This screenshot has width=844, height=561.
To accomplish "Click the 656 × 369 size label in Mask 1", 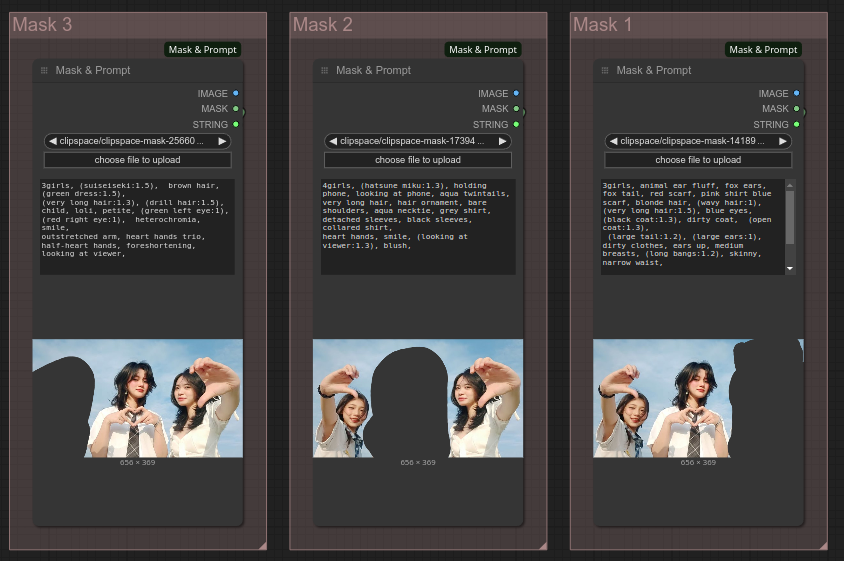I will (x=698, y=462).
